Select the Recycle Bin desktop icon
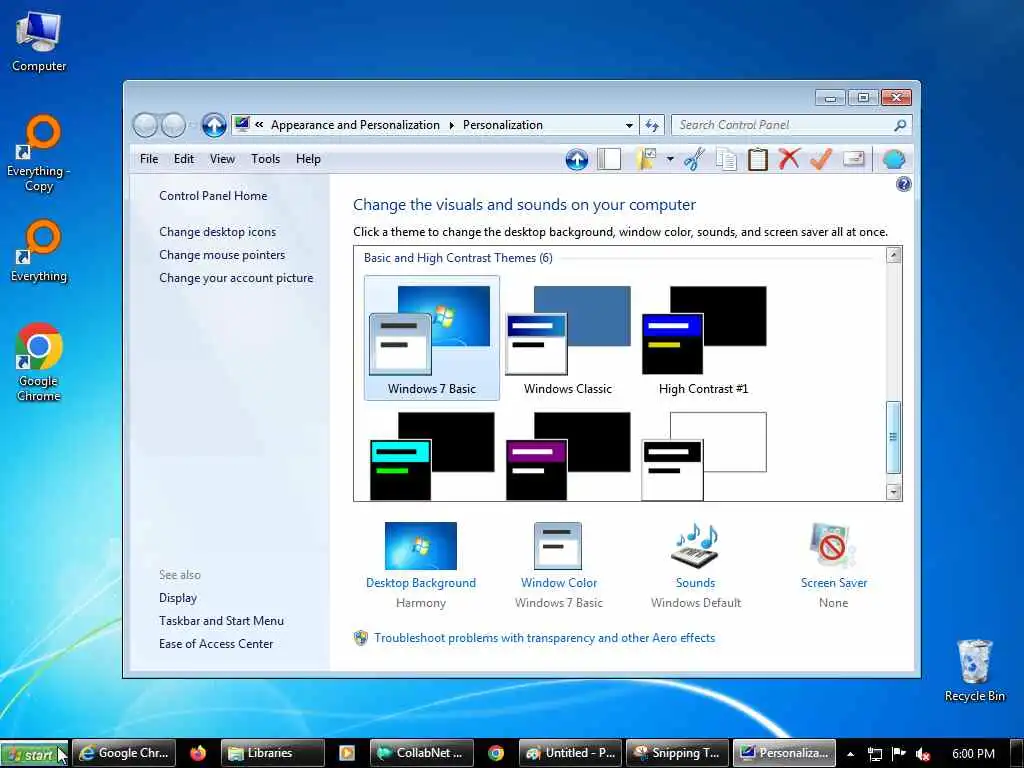Image resolution: width=1024 pixels, height=768 pixels. coord(974,670)
